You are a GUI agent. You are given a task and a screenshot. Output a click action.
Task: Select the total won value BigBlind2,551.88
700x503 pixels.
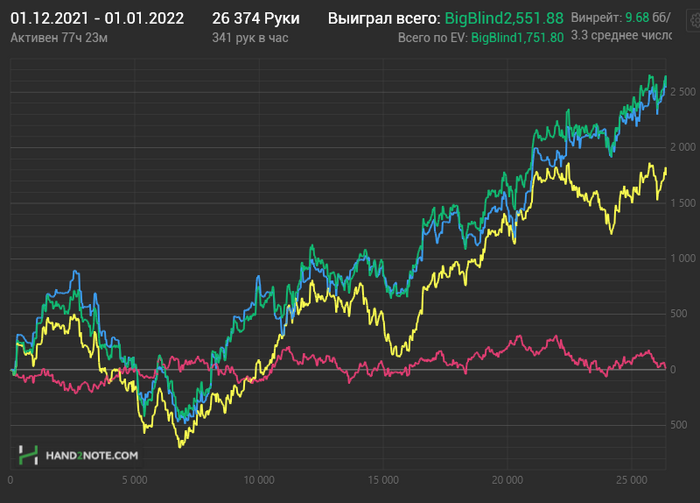[504, 18]
